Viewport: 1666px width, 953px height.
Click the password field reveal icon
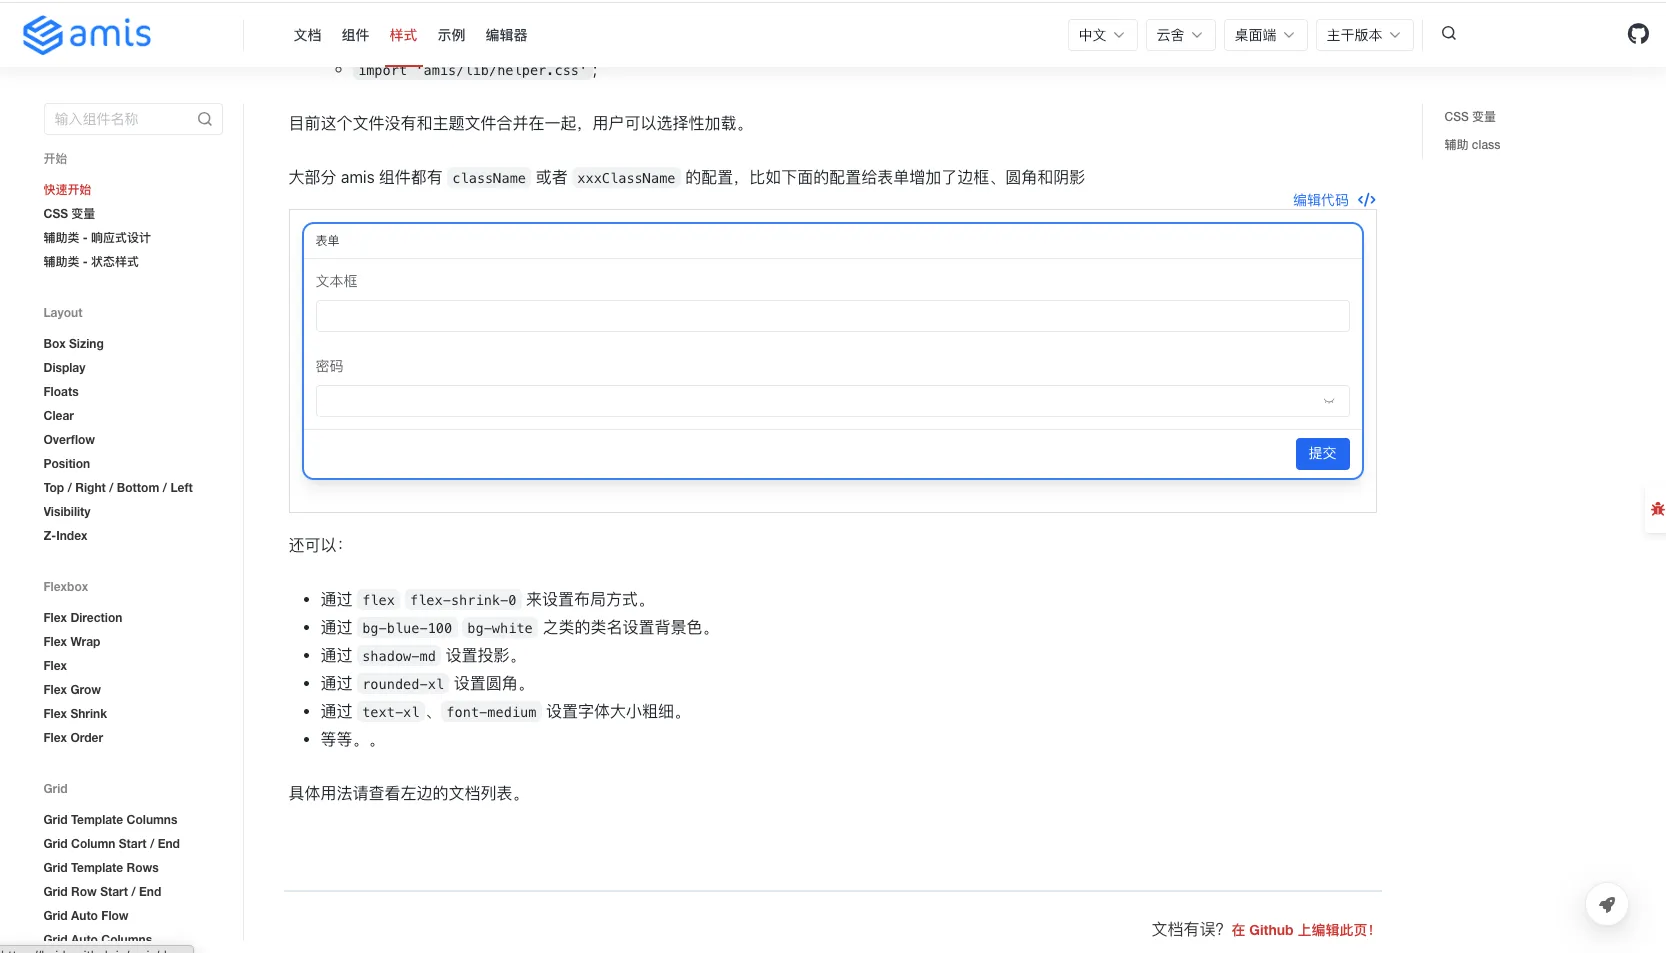pyautogui.click(x=1329, y=401)
